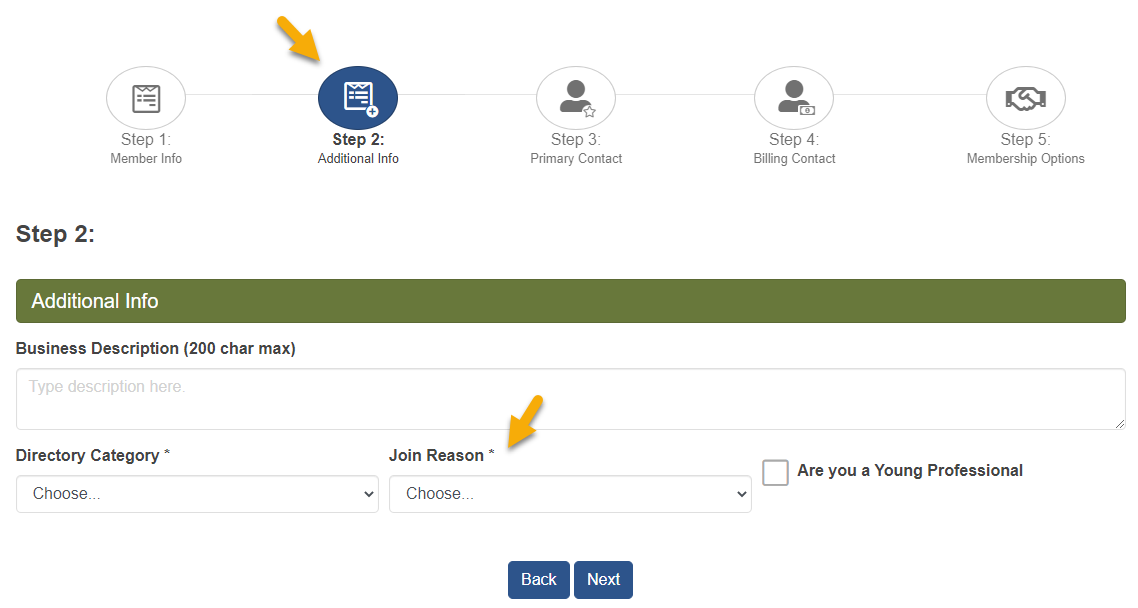This screenshot has width=1138, height=608.
Task: Expand the Join Reason chevron
Action: pos(740,493)
